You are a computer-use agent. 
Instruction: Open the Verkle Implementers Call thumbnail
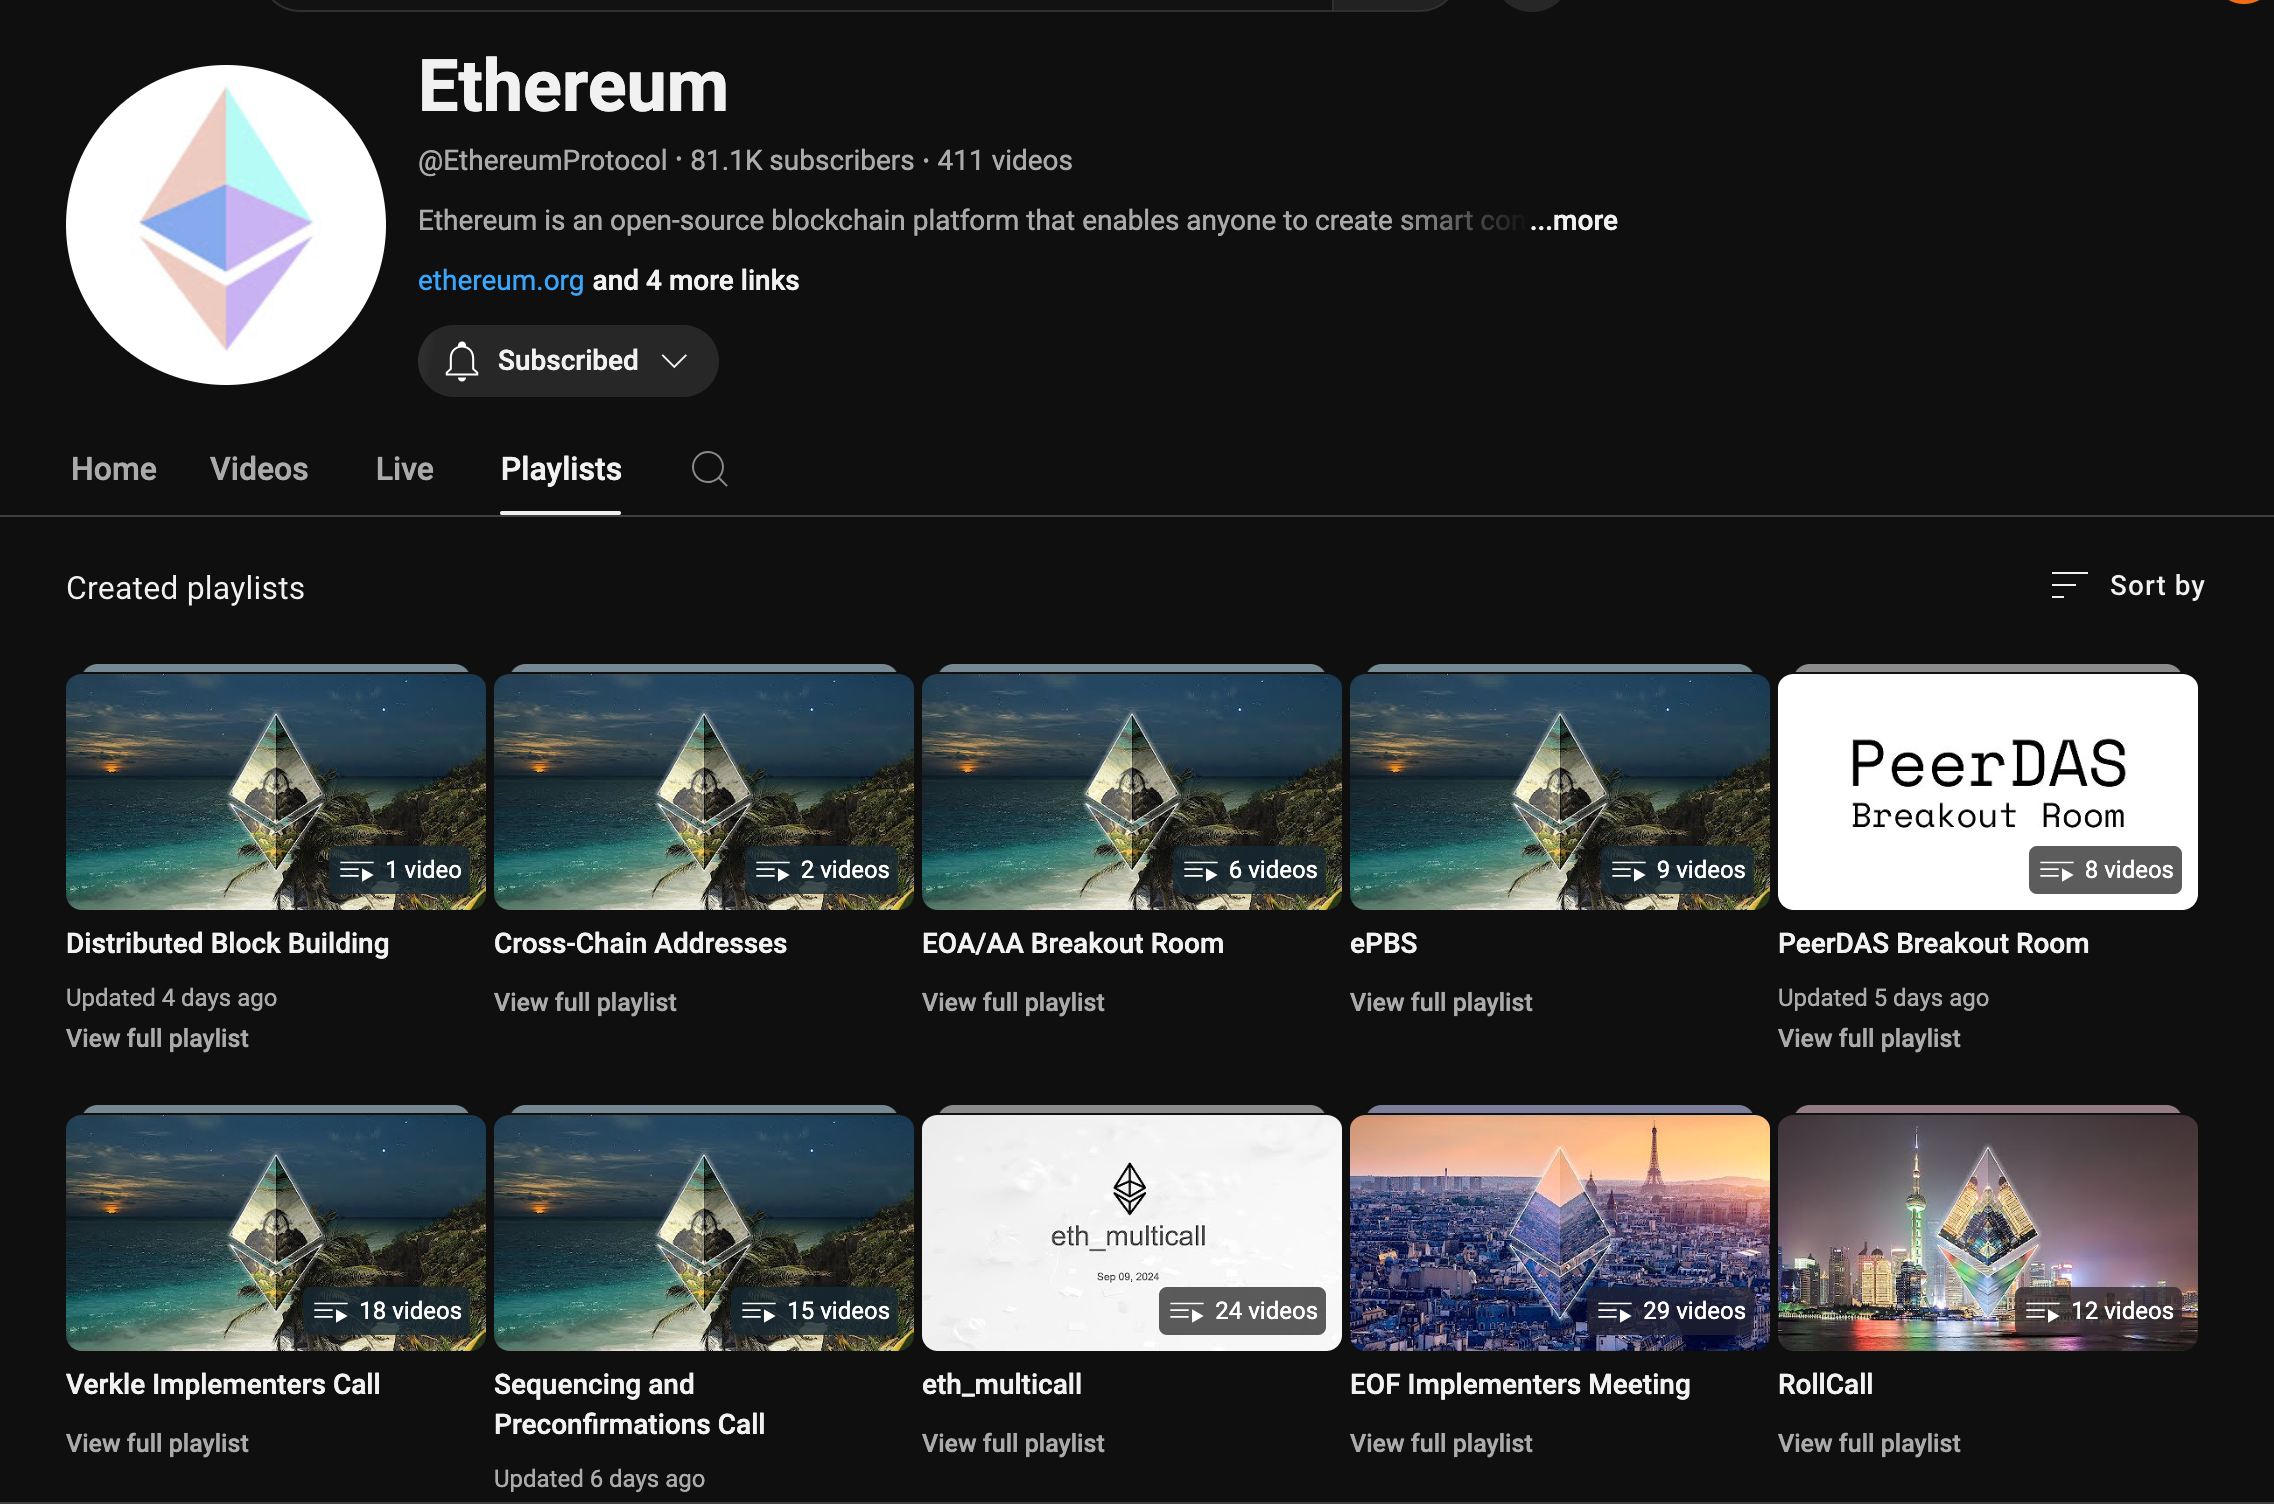click(275, 1232)
